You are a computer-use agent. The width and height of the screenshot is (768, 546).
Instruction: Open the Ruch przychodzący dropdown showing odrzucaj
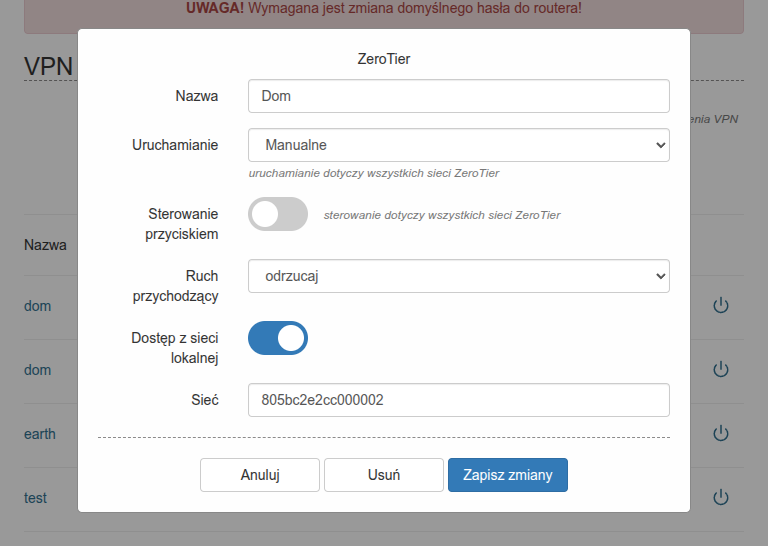click(x=458, y=276)
